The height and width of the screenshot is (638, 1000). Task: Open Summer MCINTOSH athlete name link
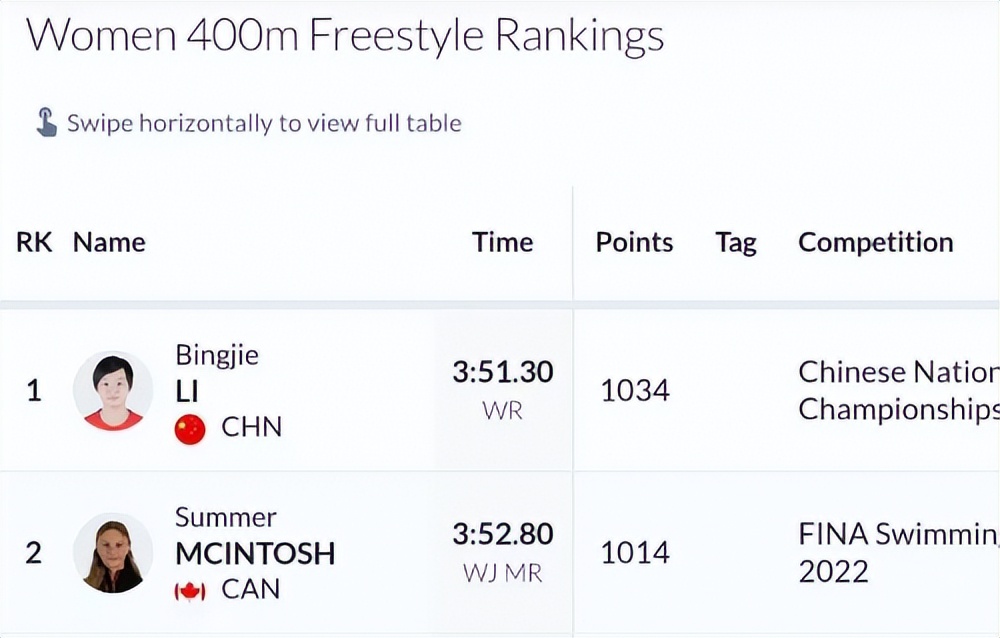point(254,536)
